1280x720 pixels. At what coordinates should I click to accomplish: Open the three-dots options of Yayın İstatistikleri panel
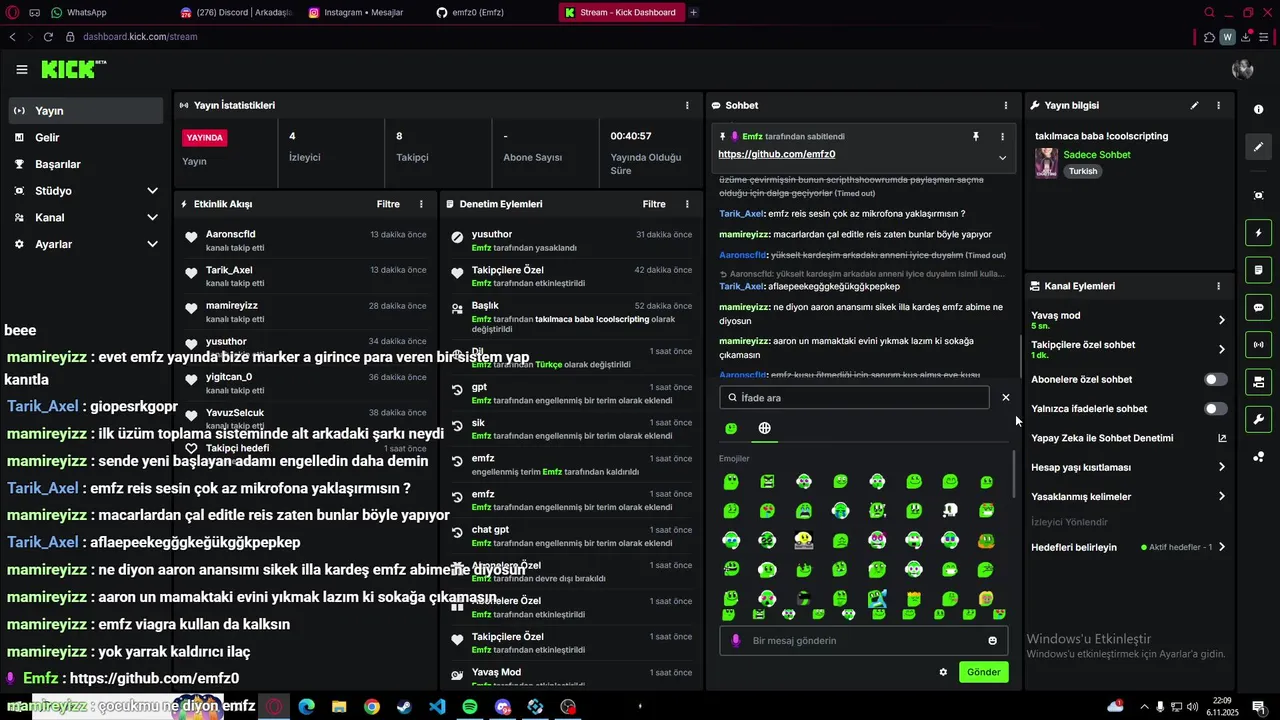click(x=687, y=105)
